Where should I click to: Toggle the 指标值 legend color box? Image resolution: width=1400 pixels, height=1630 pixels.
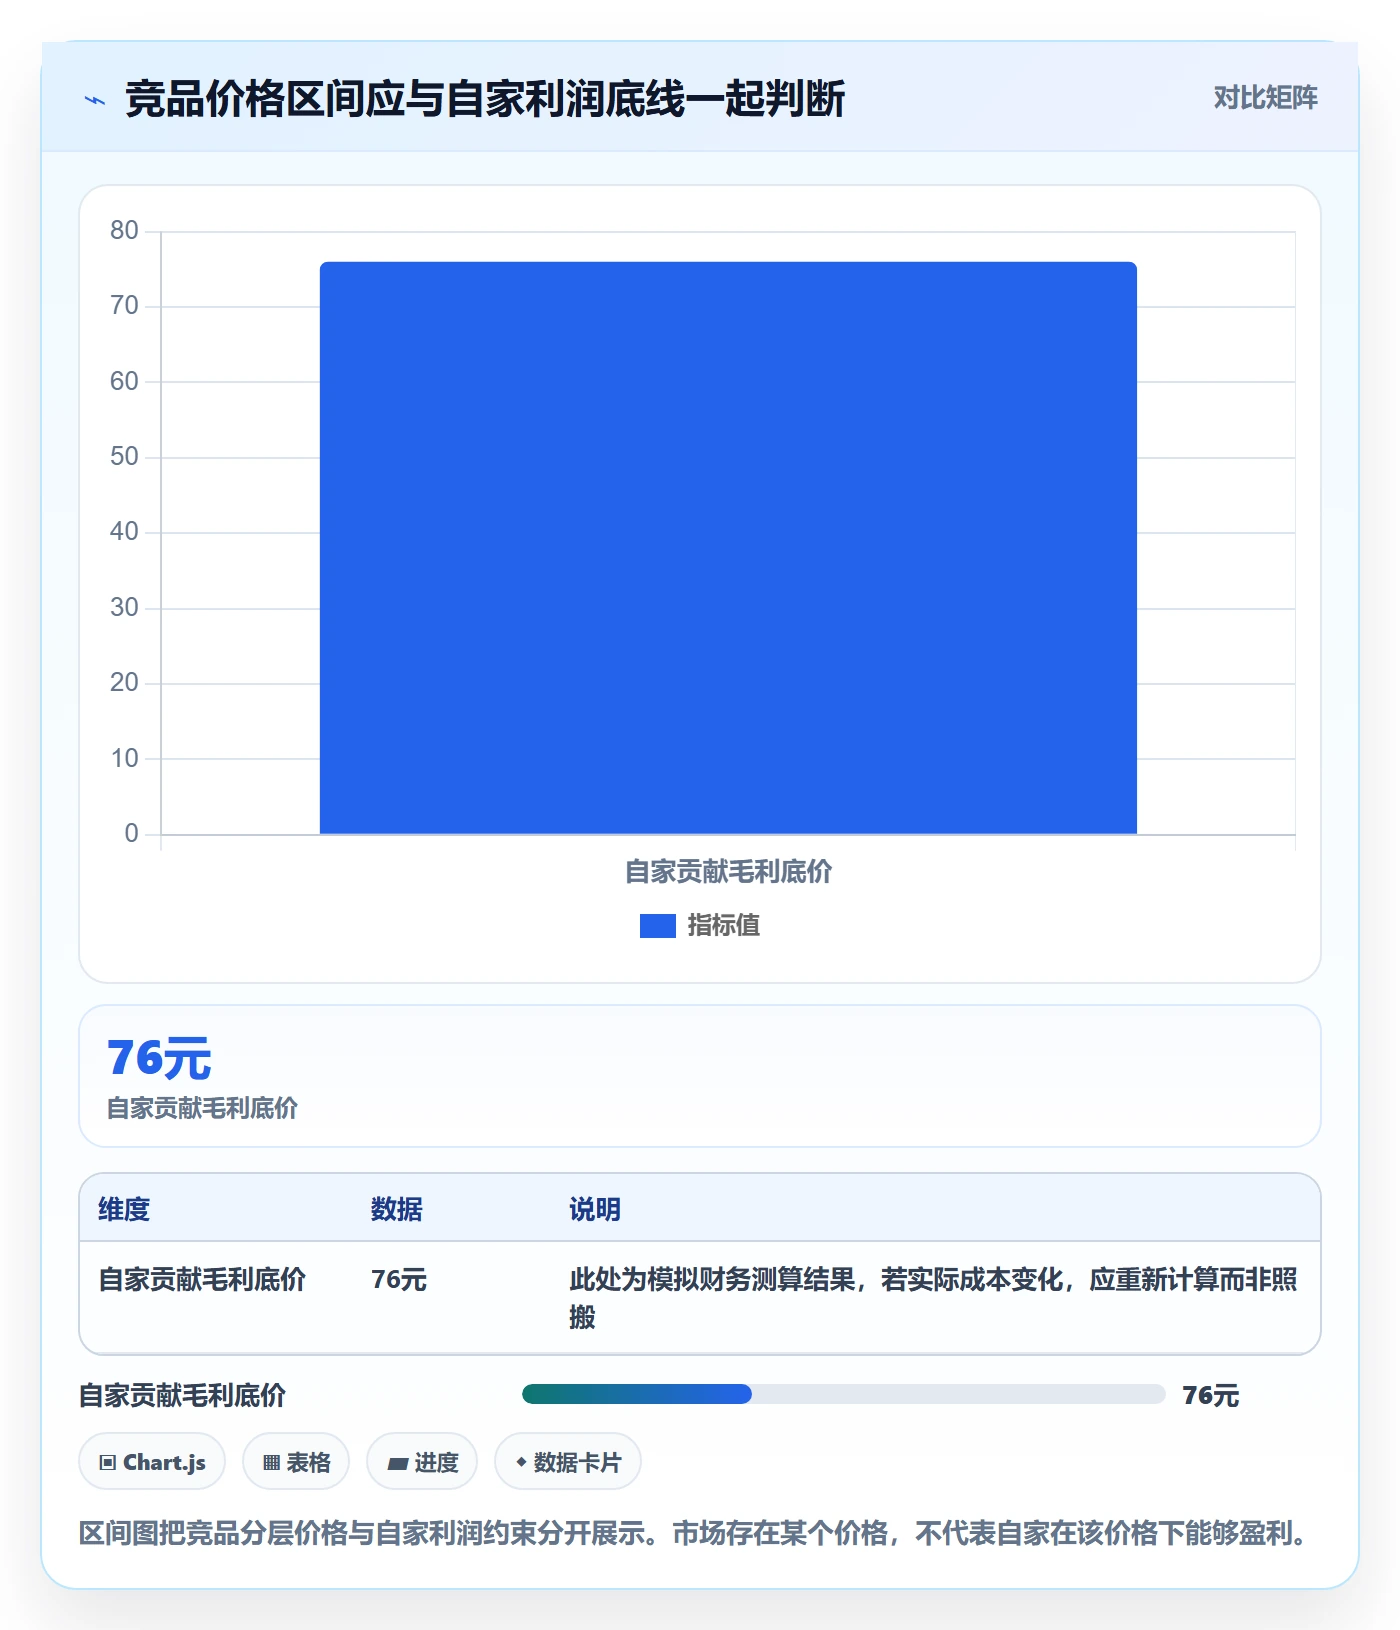pos(657,926)
